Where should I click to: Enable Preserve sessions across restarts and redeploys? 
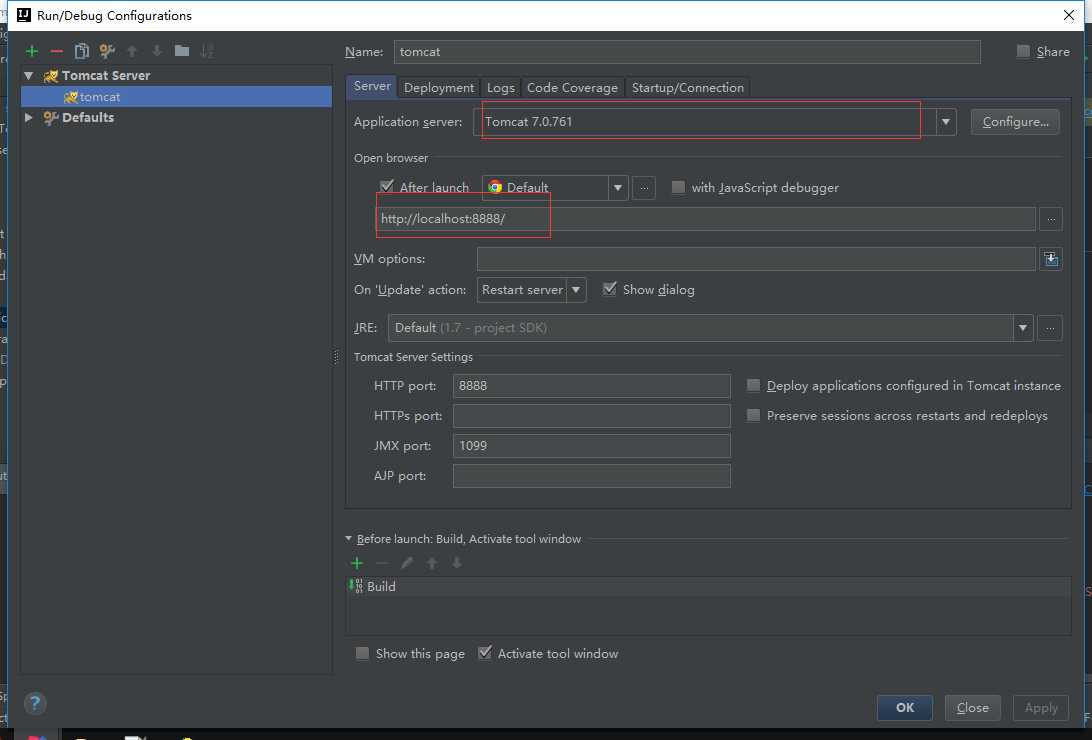tap(753, 415)
